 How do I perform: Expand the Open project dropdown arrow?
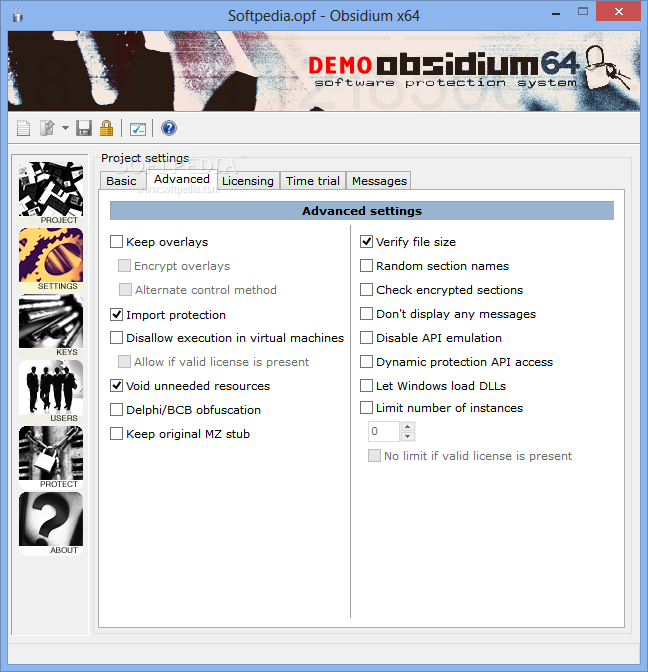click(65, 128)
